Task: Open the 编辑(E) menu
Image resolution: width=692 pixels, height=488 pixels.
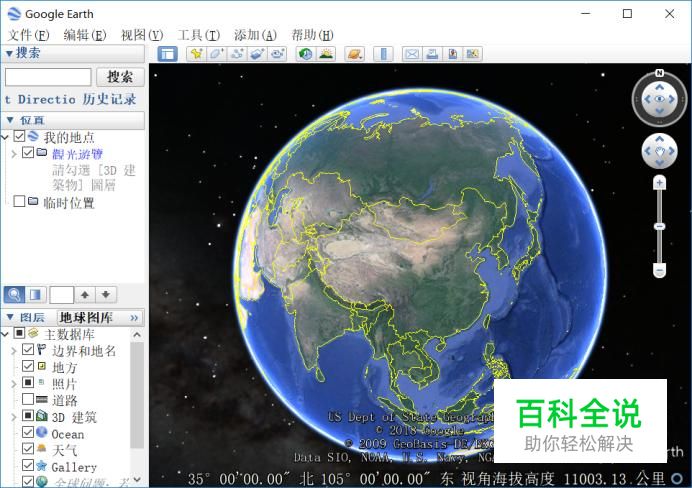Action: click(85, 35)
